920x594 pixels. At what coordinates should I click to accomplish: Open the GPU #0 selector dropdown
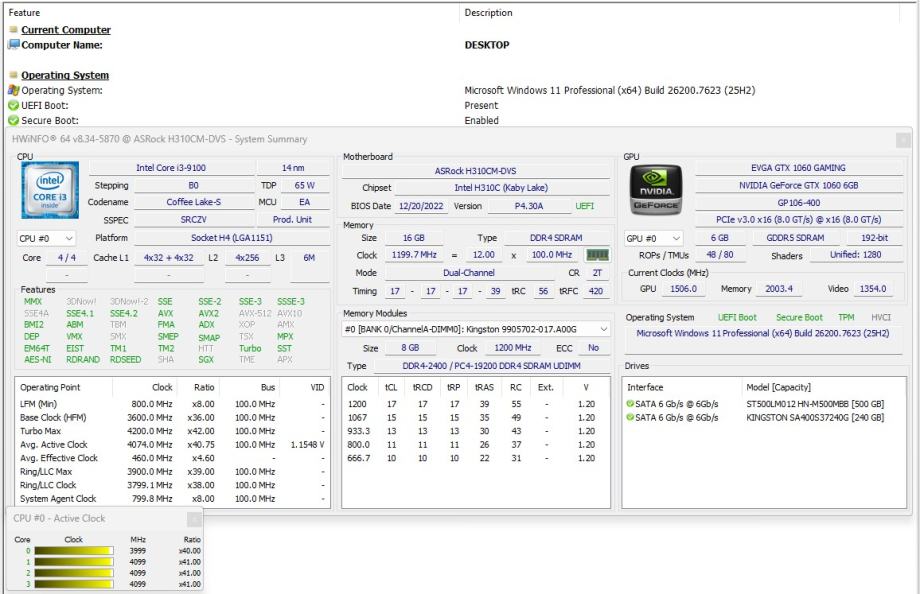[654, 239]
